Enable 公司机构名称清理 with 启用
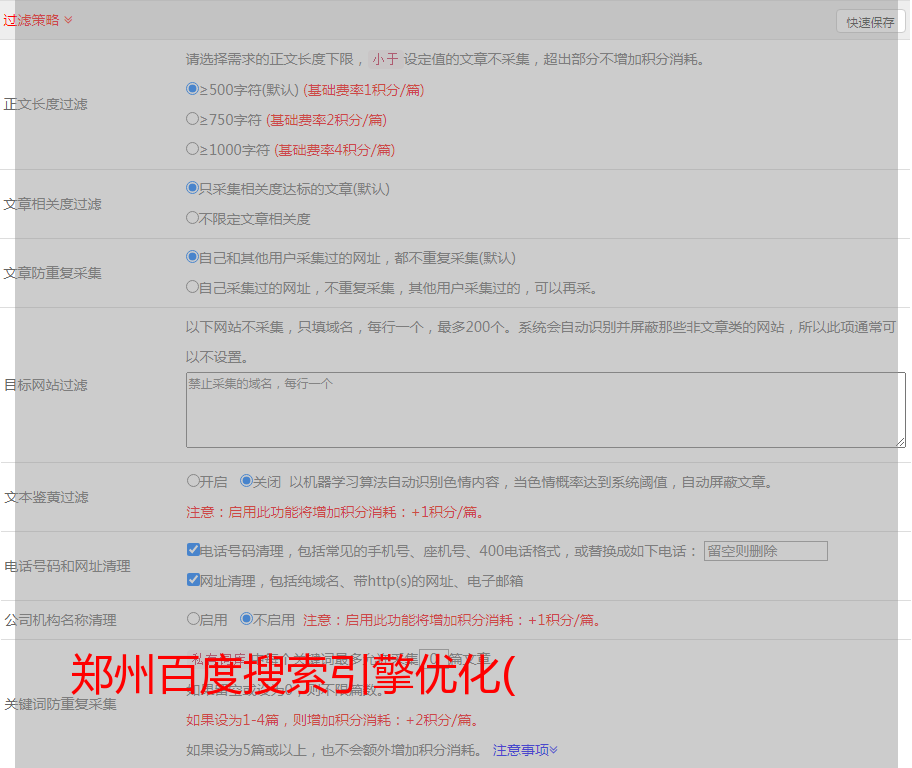Viewport: 912px width, 768px height. coord(193,619)
